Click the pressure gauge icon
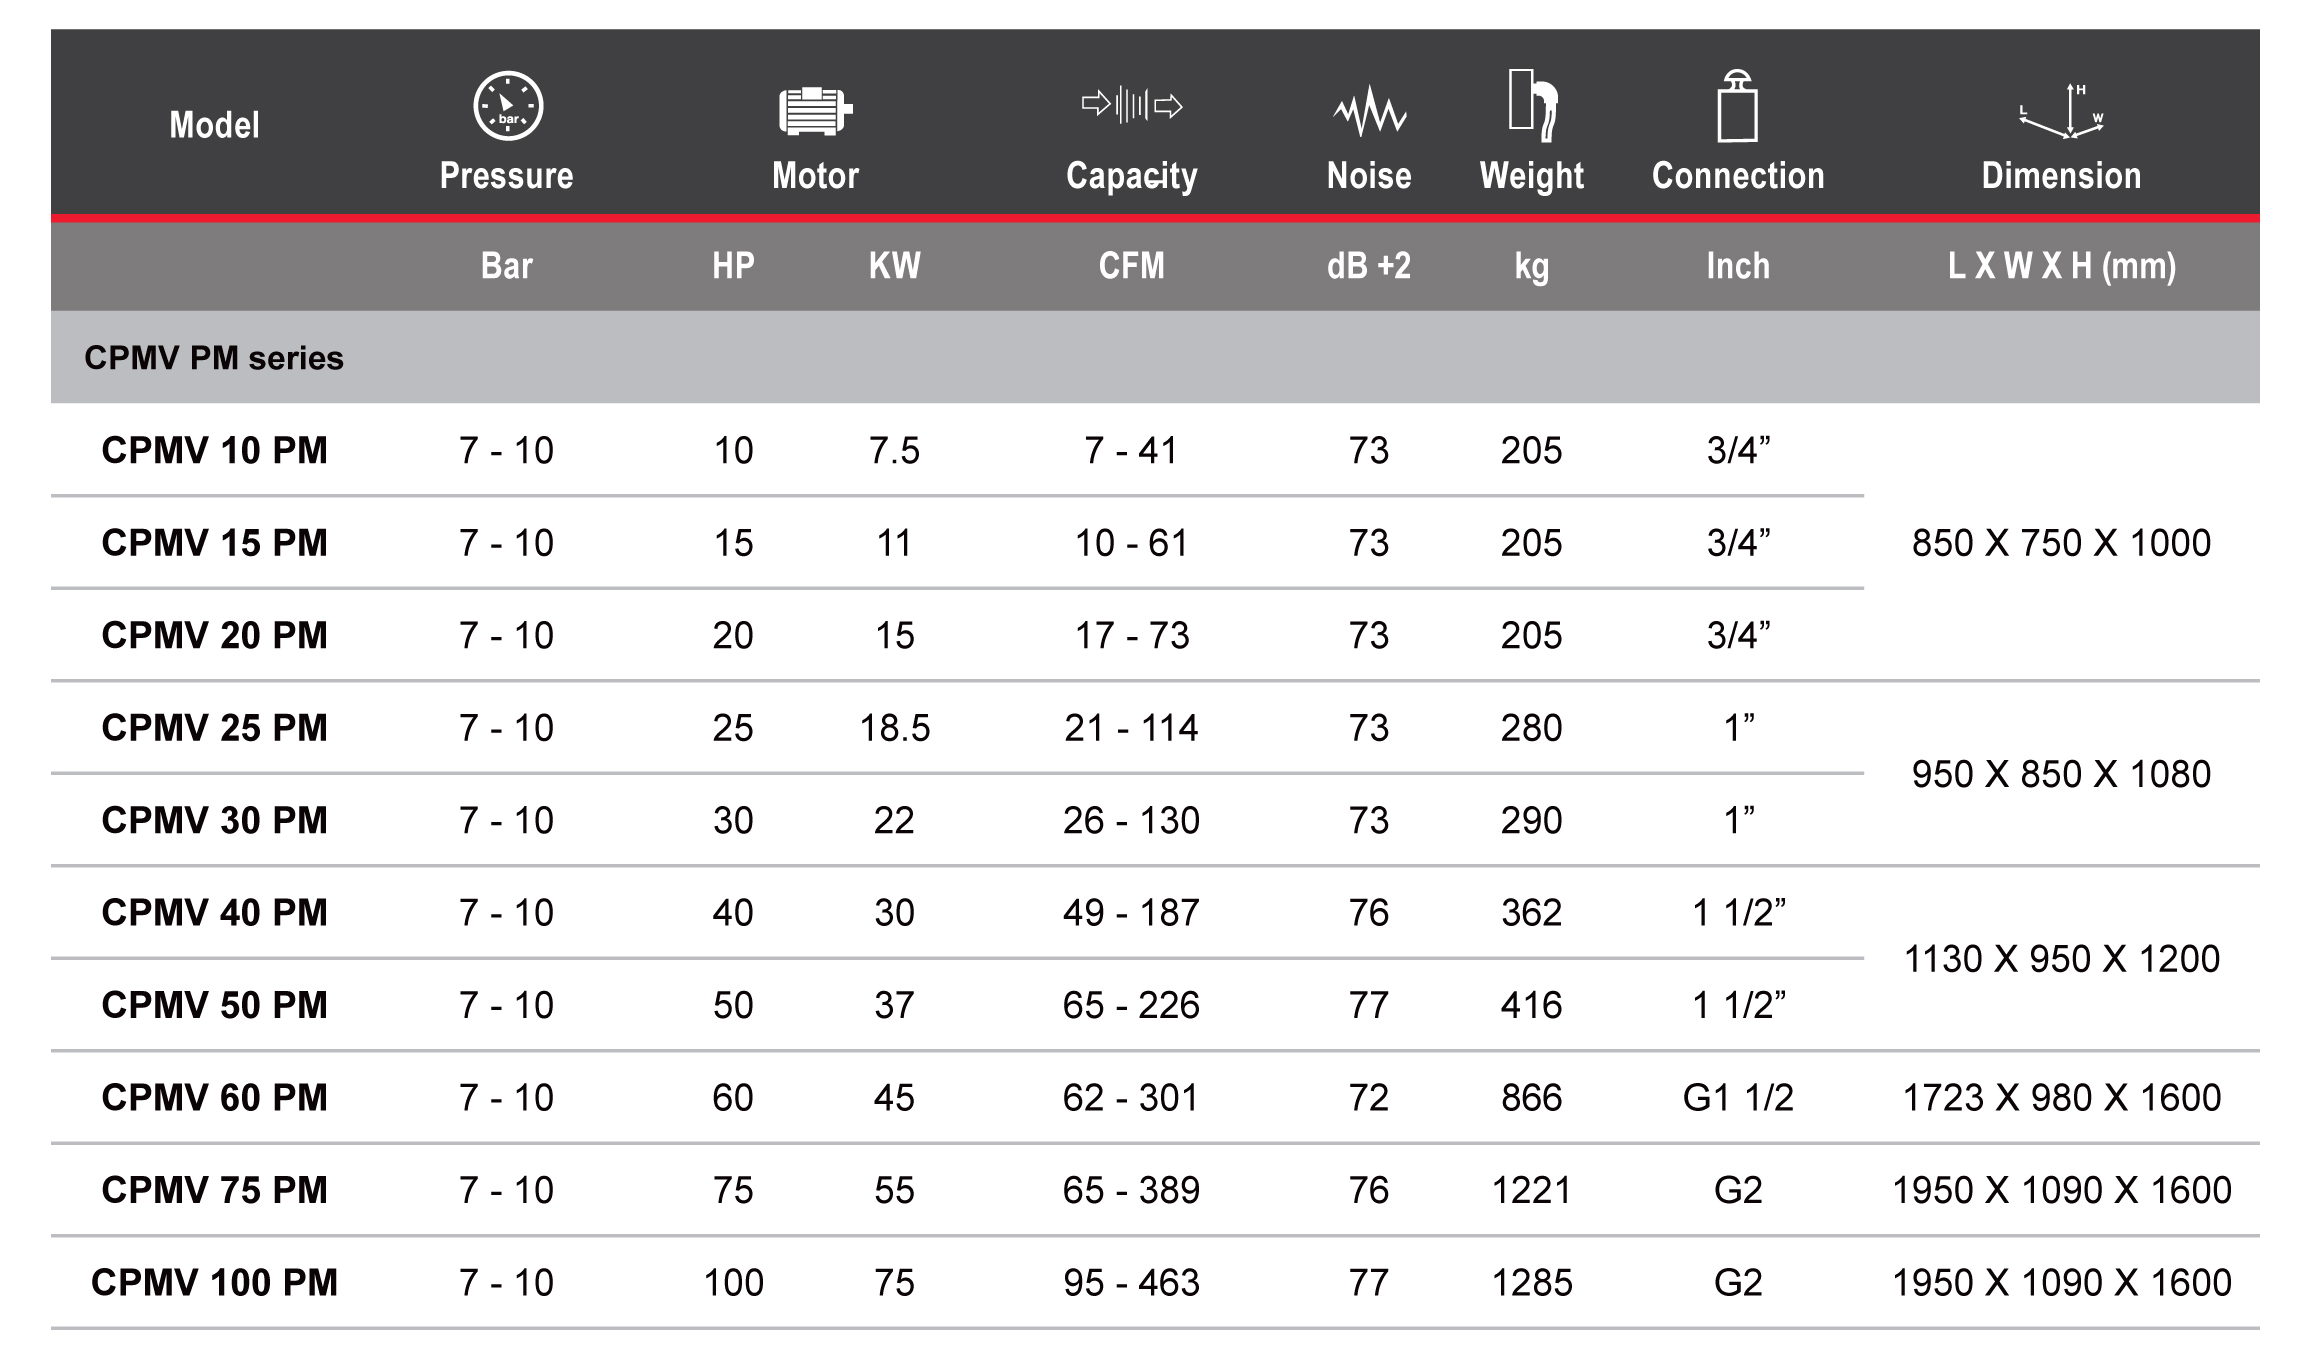Viewport: 2302px width, 1365px height. [507, 106]
